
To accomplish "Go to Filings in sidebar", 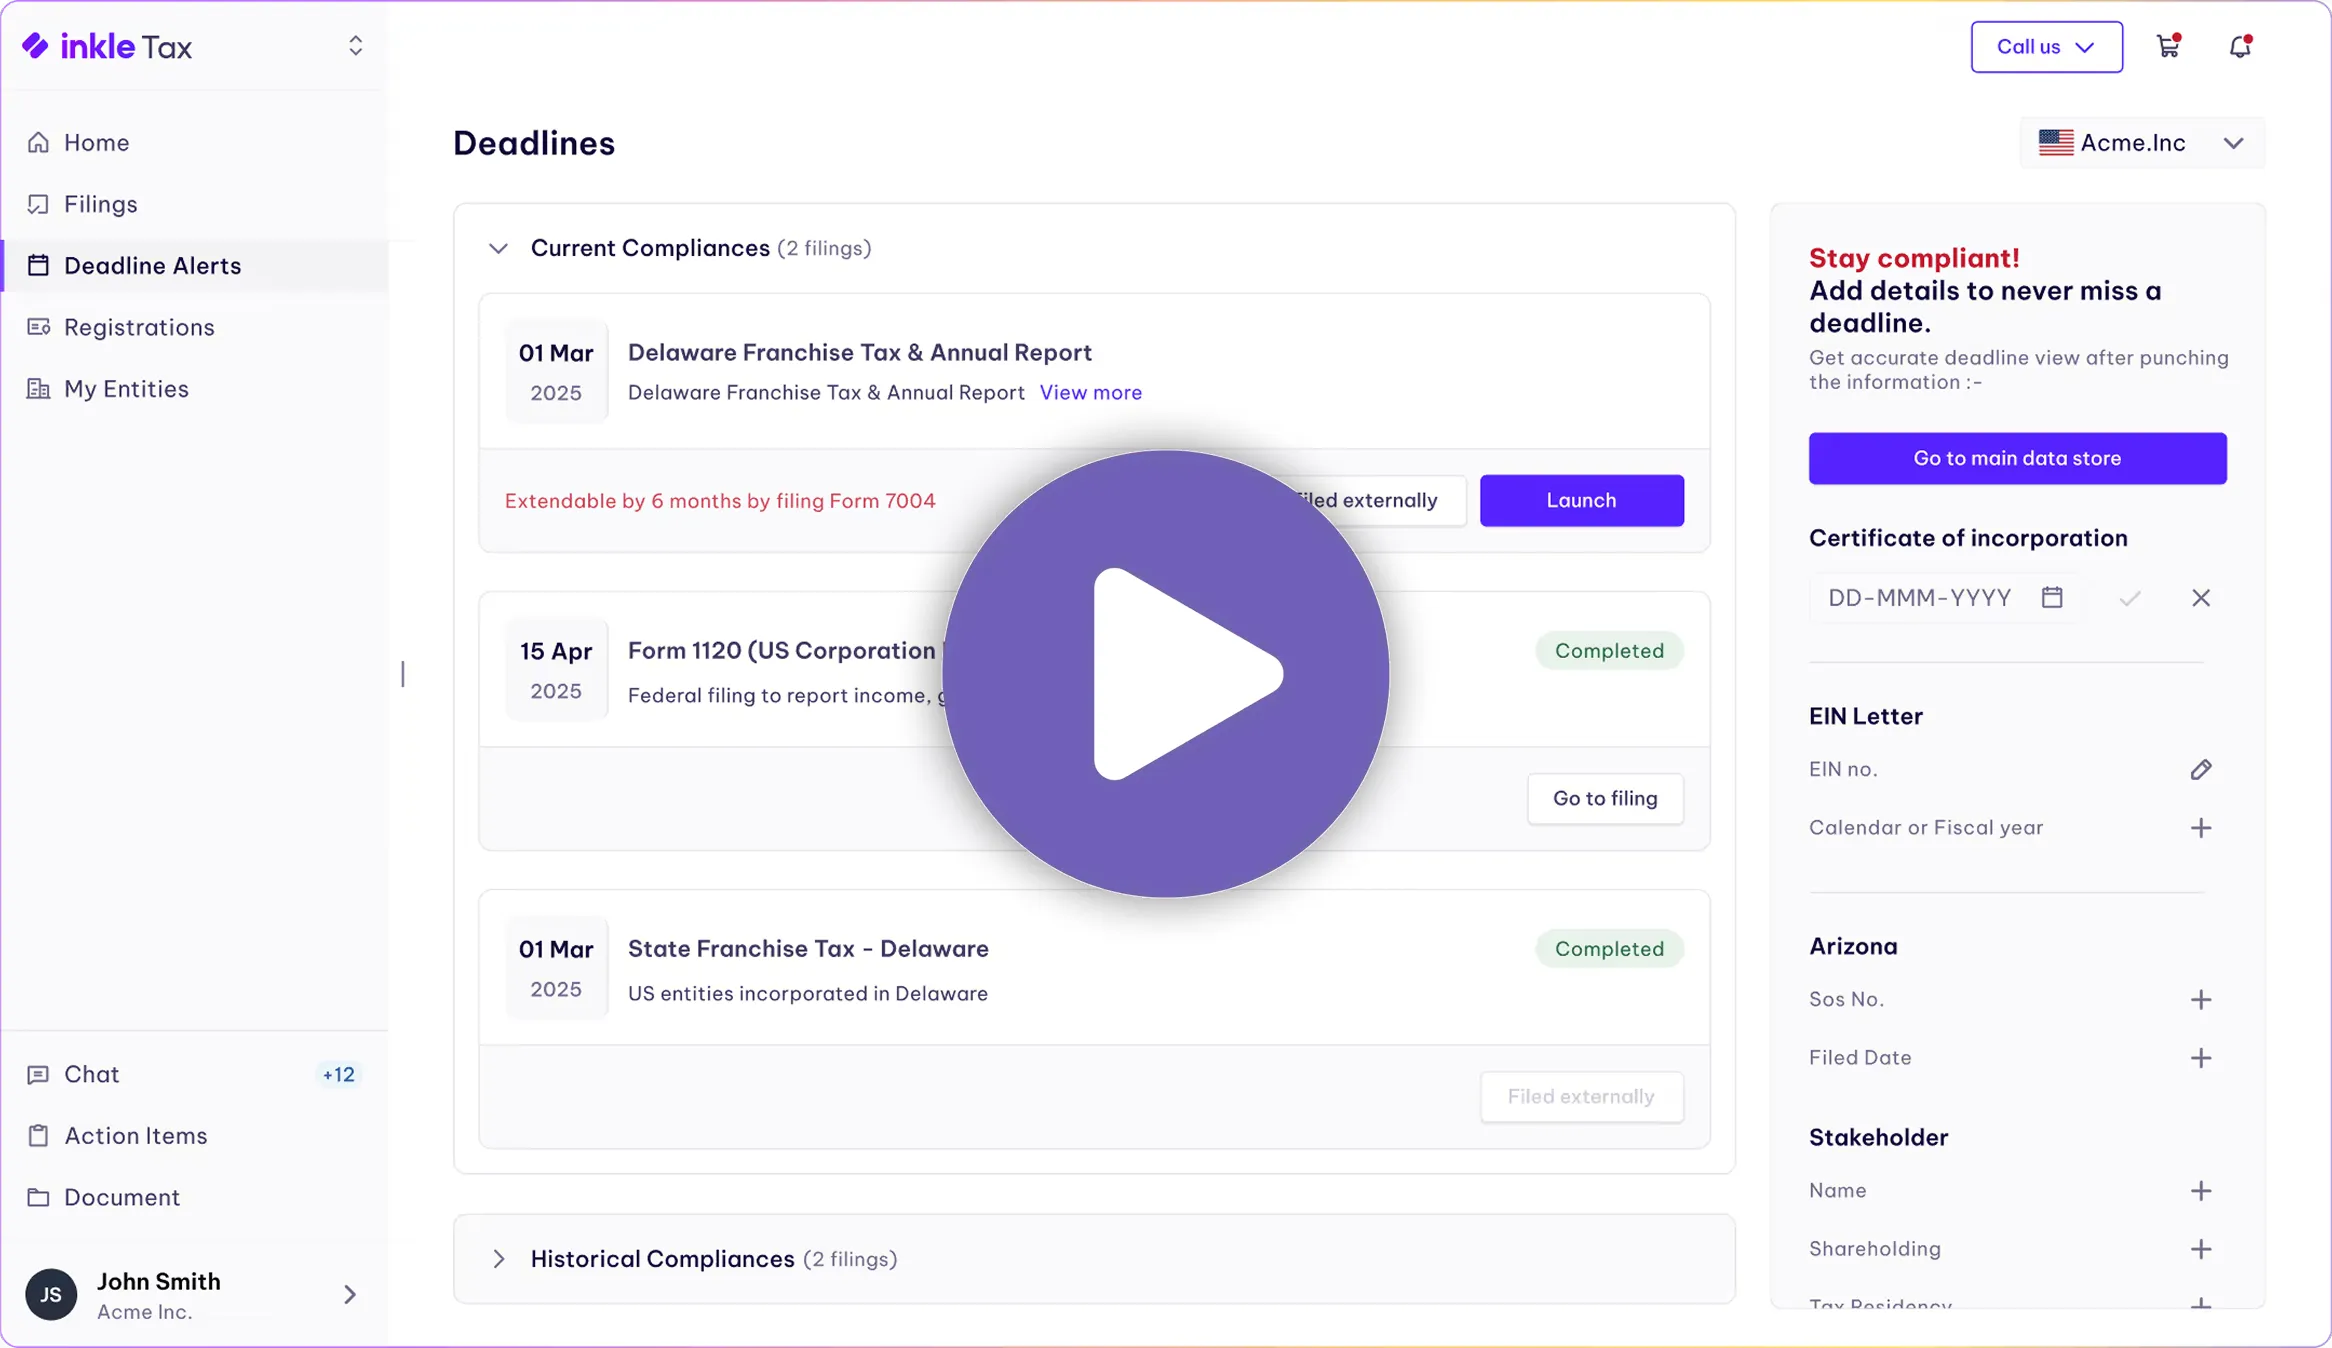I will coord(100,204).
